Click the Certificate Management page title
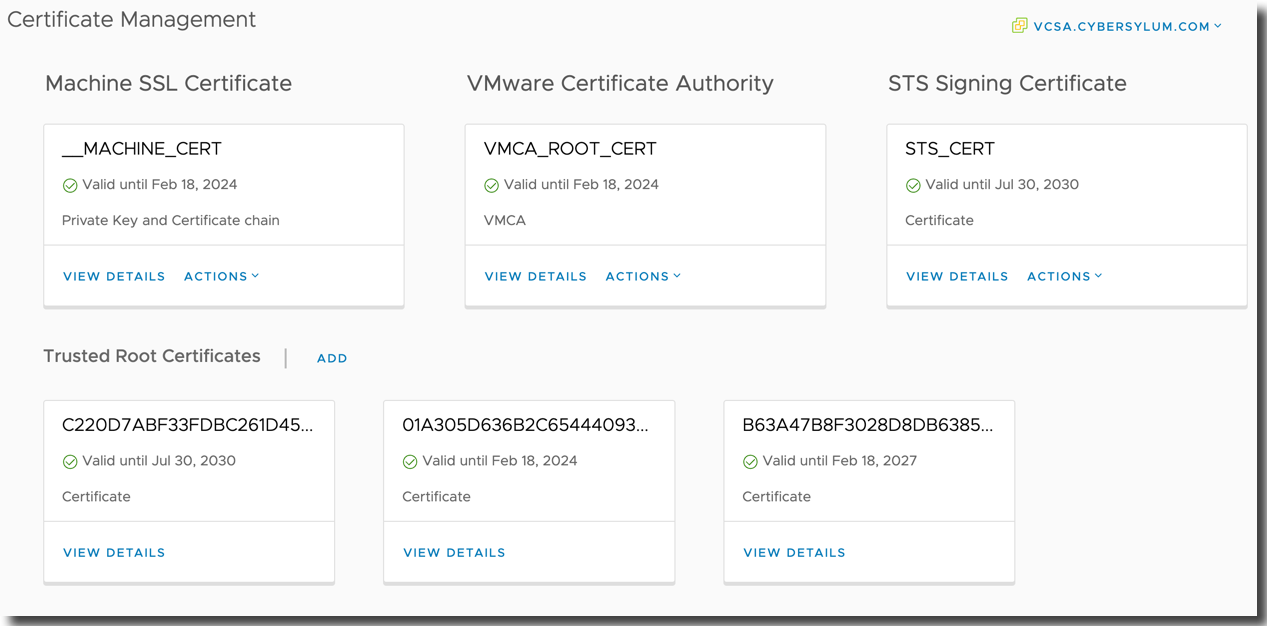The height and width of the screenshot is (626, 1267). coord(132,19)
